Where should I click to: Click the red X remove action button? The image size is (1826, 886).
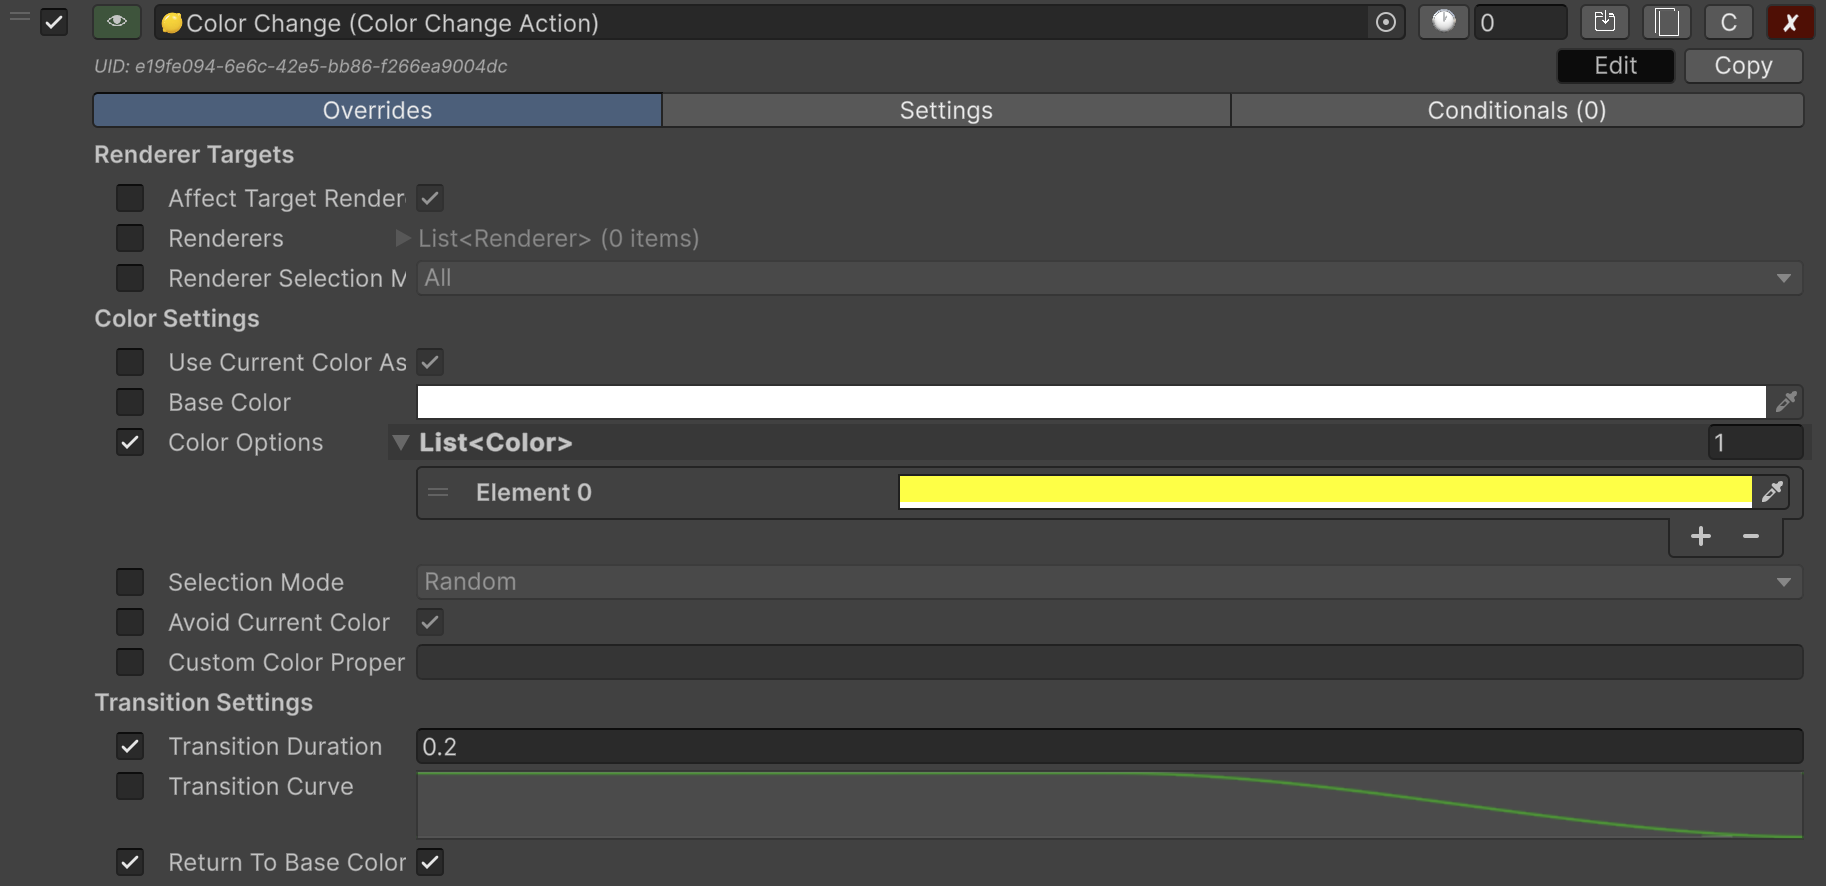tap(1790, 22)
